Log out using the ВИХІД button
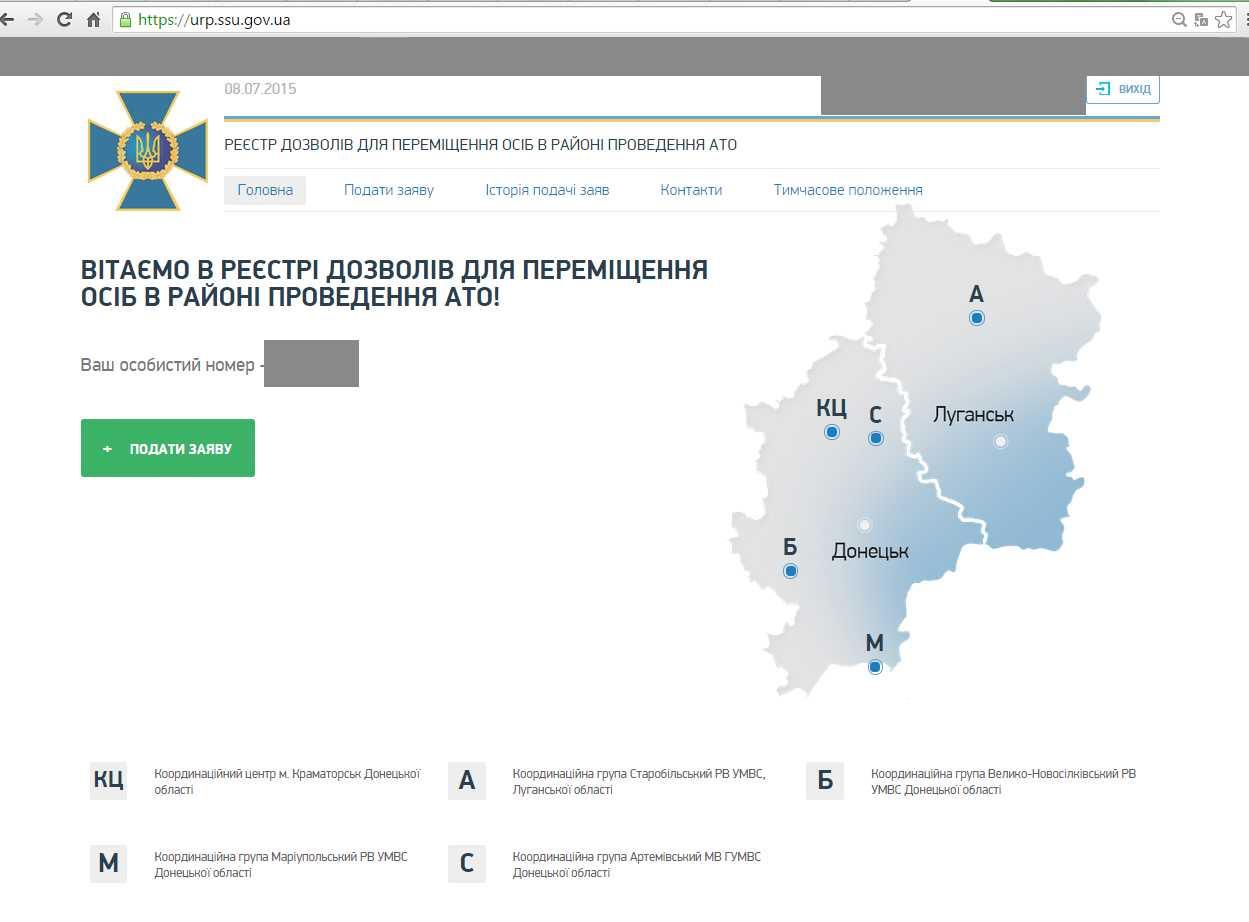Image resolution: width=1249 pixels, height=922 pixels. click(x=1123, y=89)
